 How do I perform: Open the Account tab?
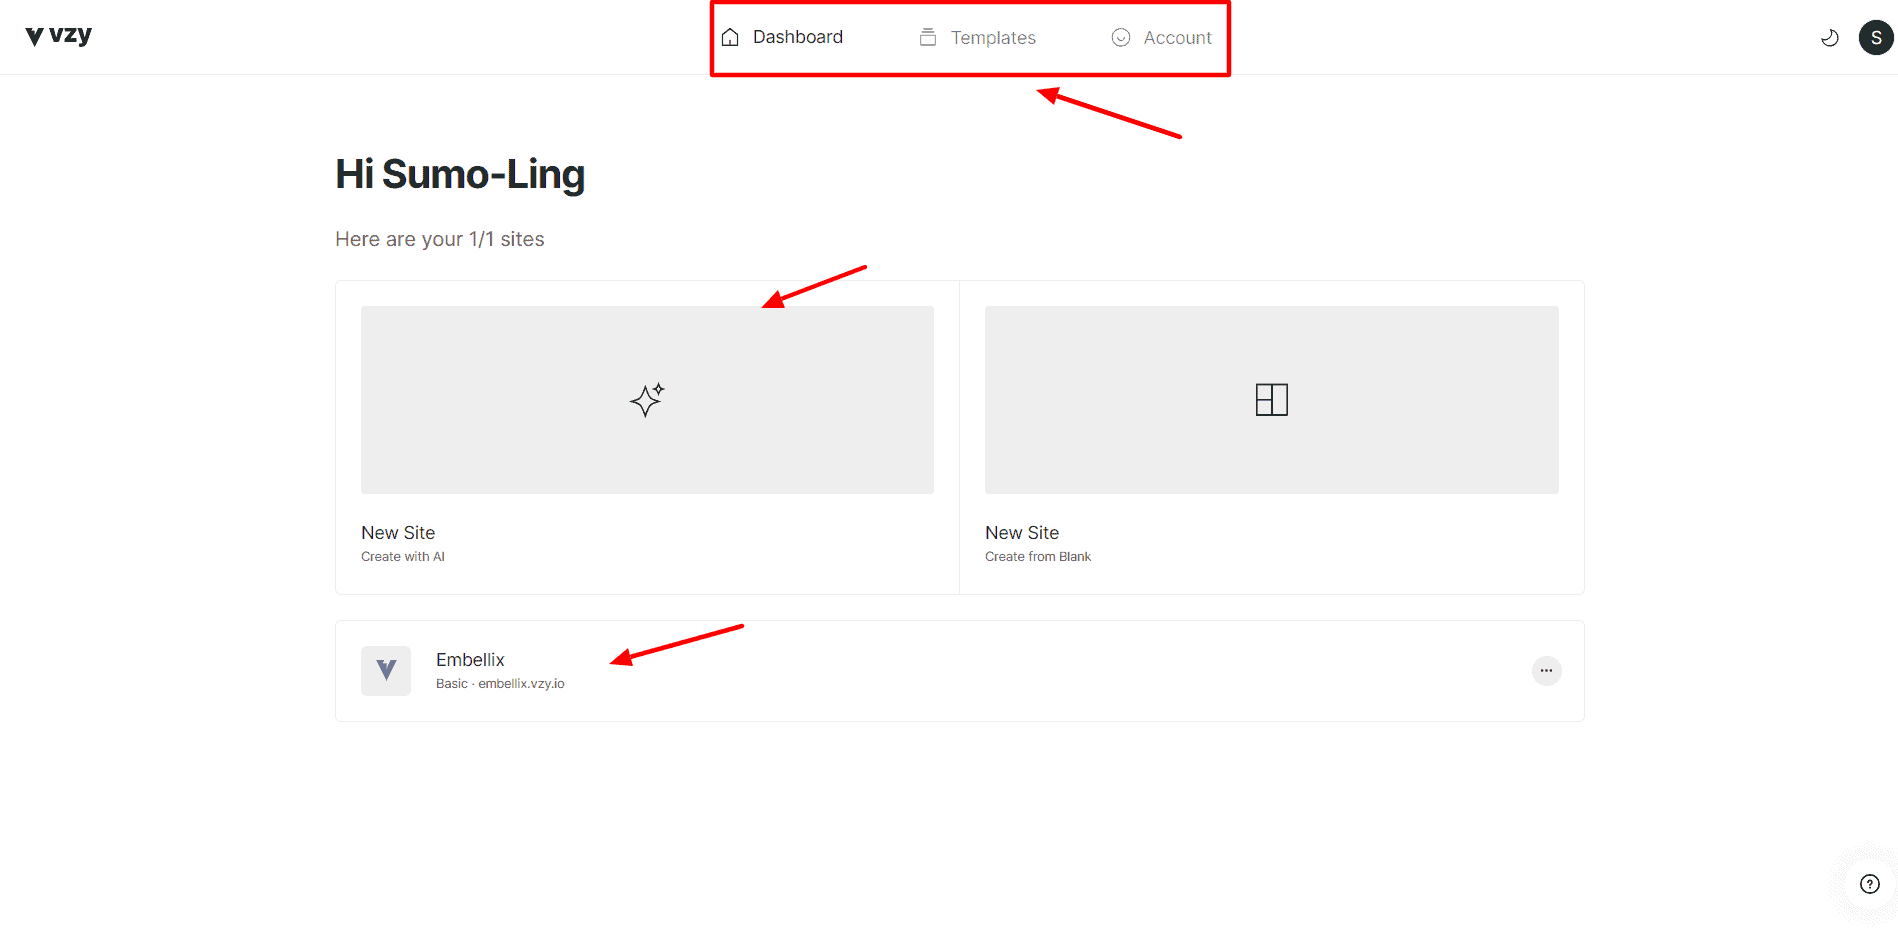(1177, 38)
